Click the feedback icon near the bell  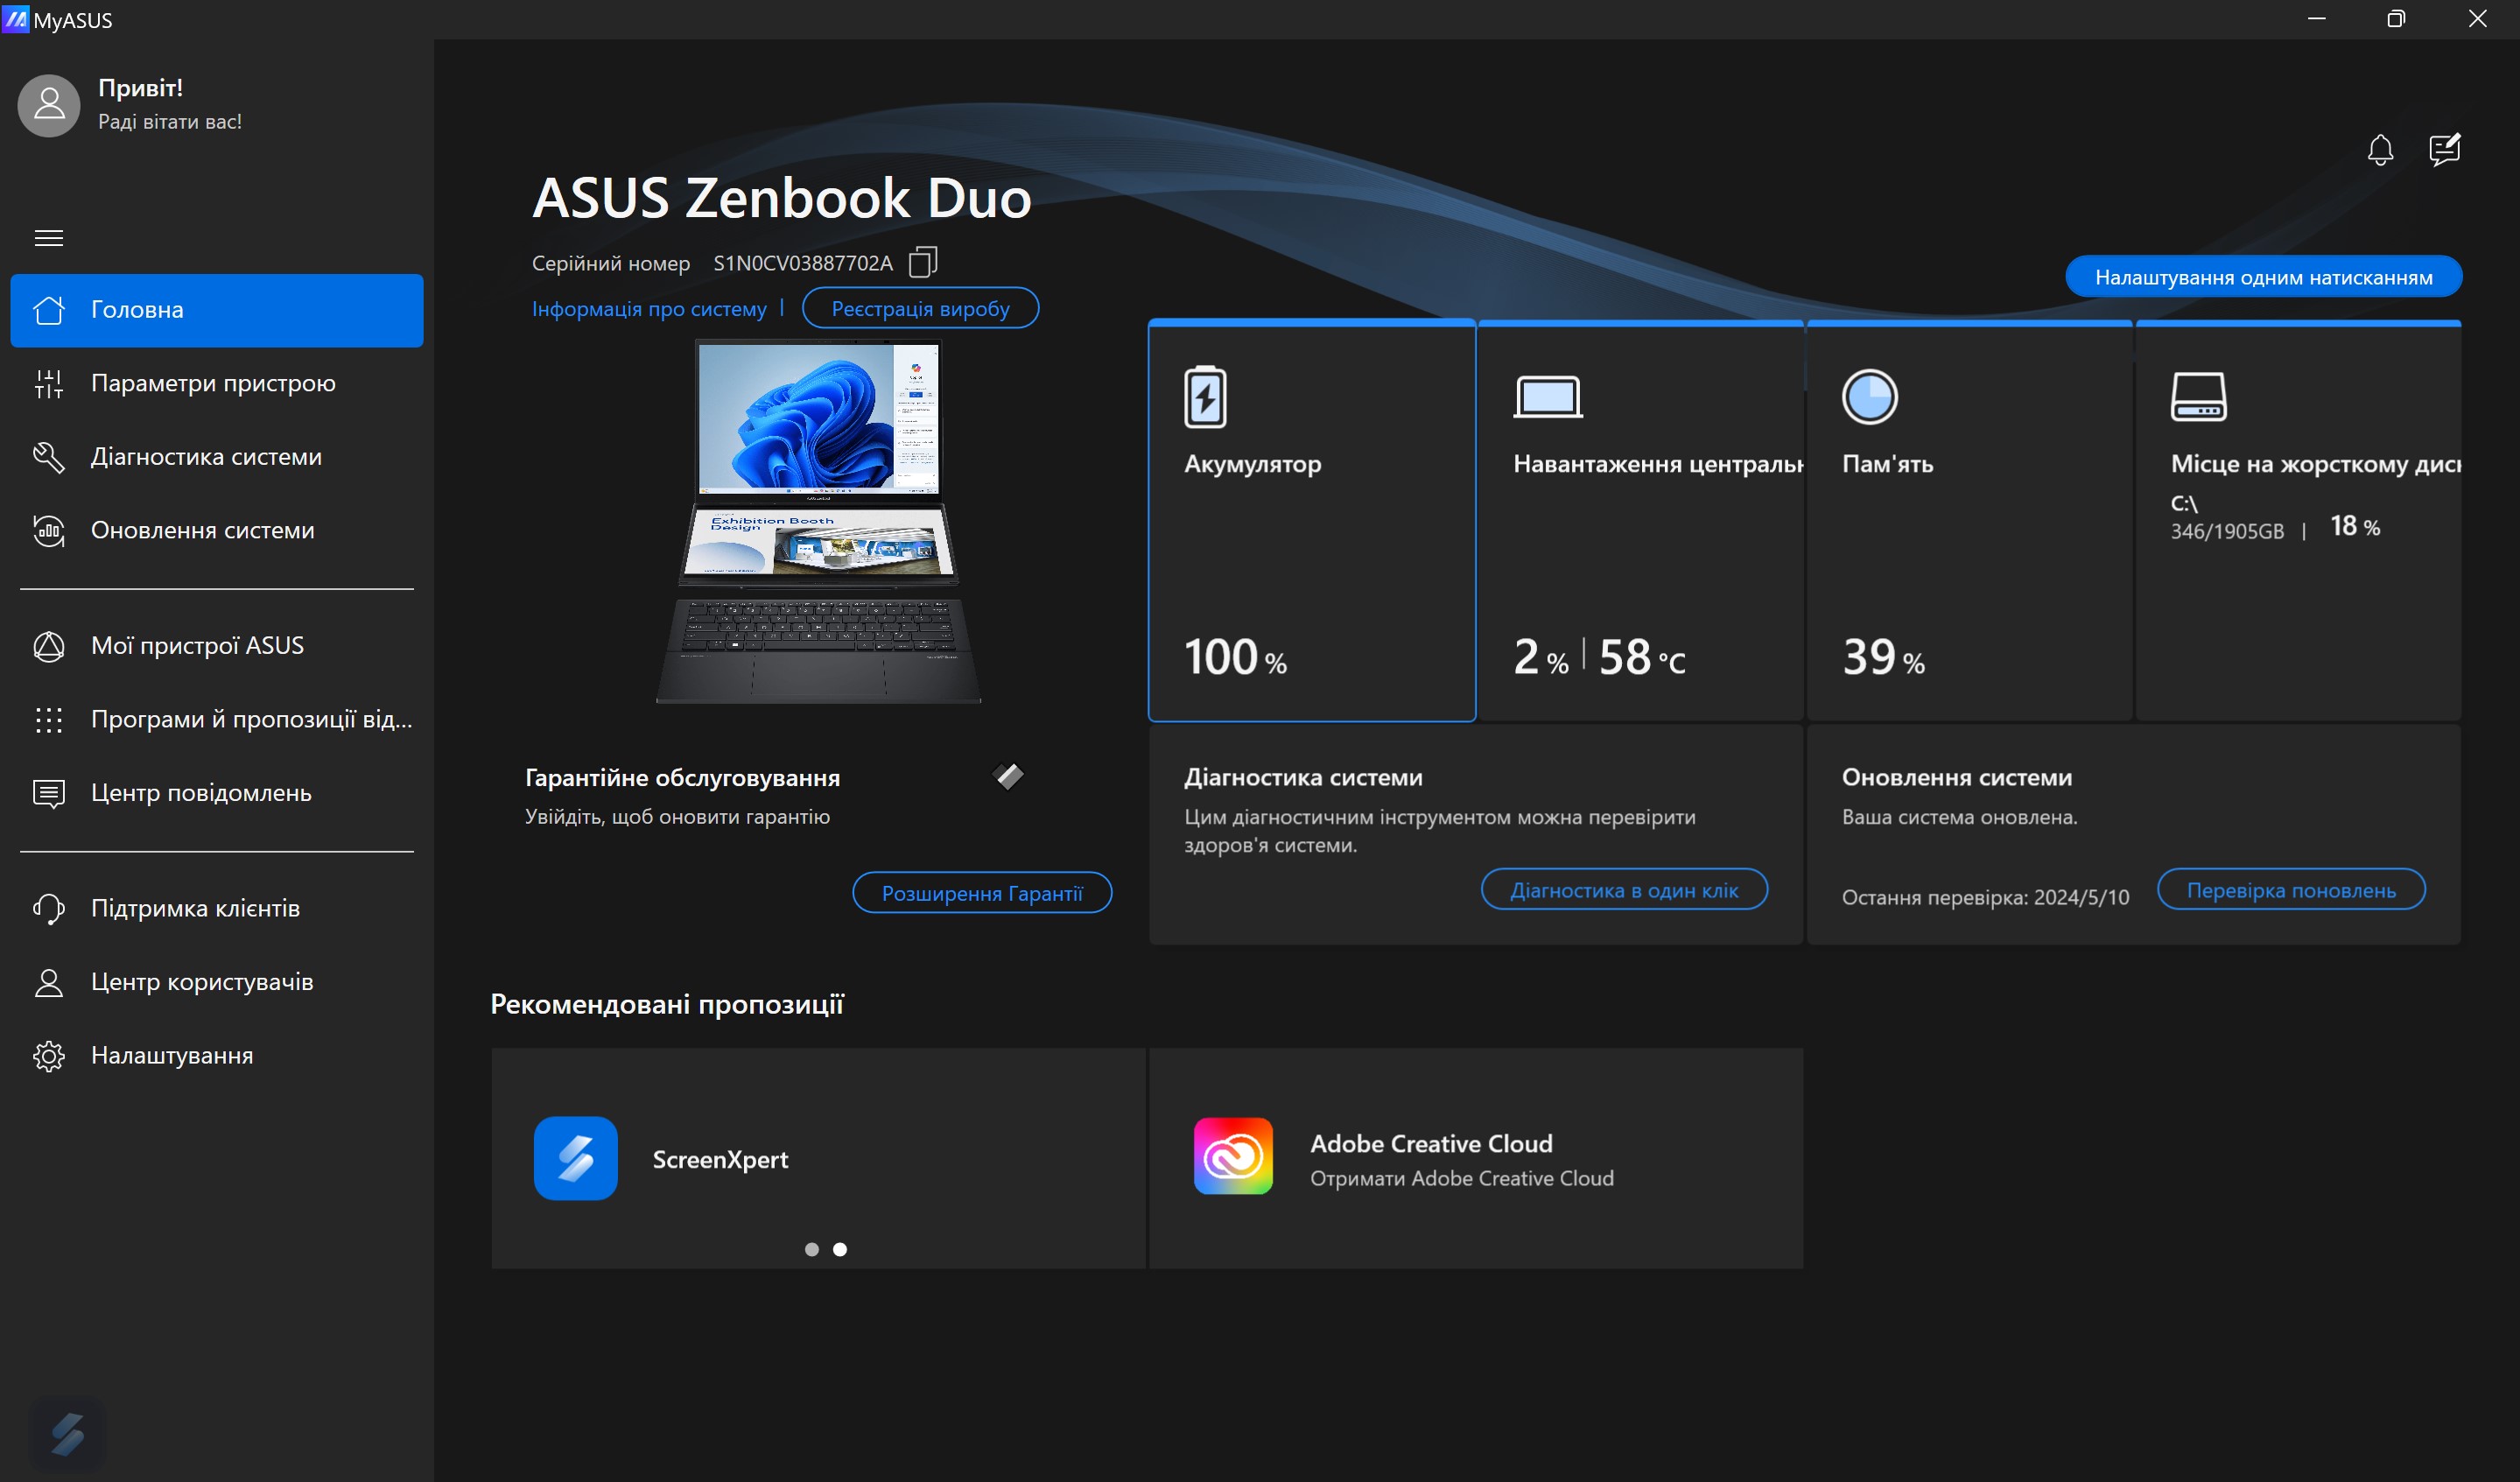2444,150
